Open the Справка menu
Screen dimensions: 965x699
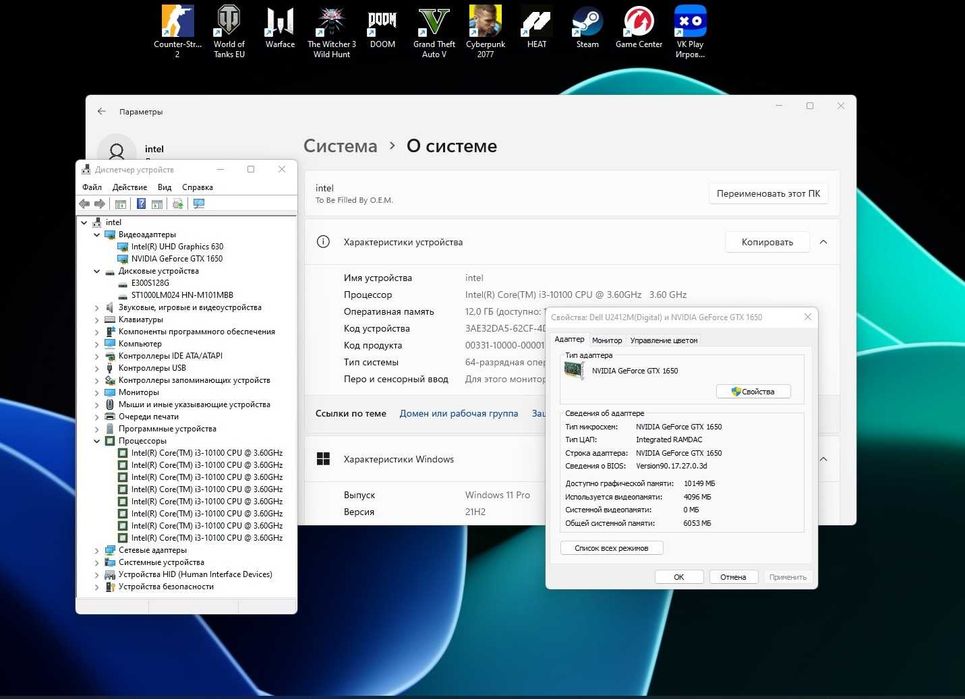(x=198, y=187)
